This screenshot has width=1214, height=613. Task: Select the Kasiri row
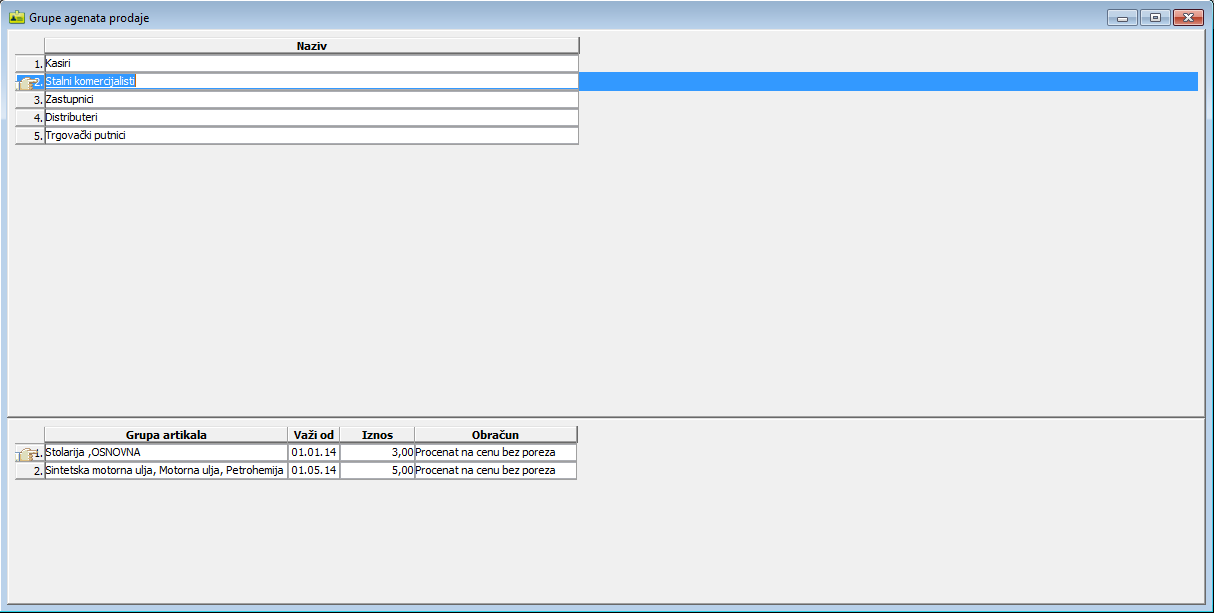tap(311, 64)
